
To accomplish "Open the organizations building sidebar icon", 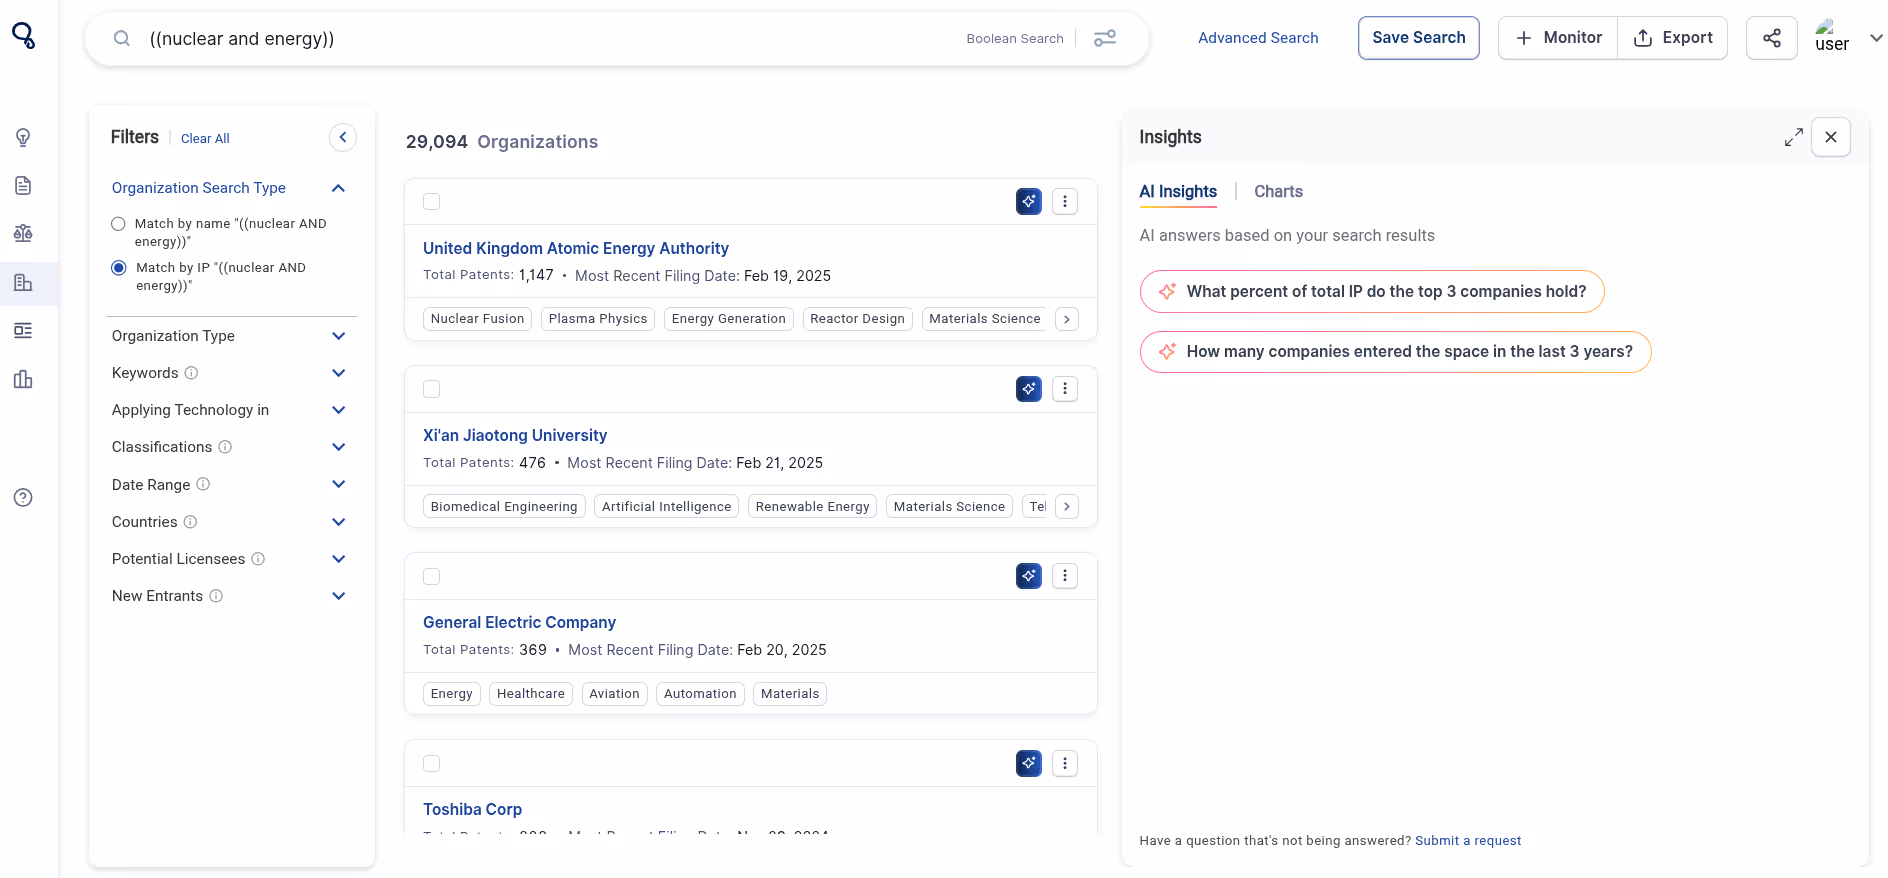I will tap(23, 282).
